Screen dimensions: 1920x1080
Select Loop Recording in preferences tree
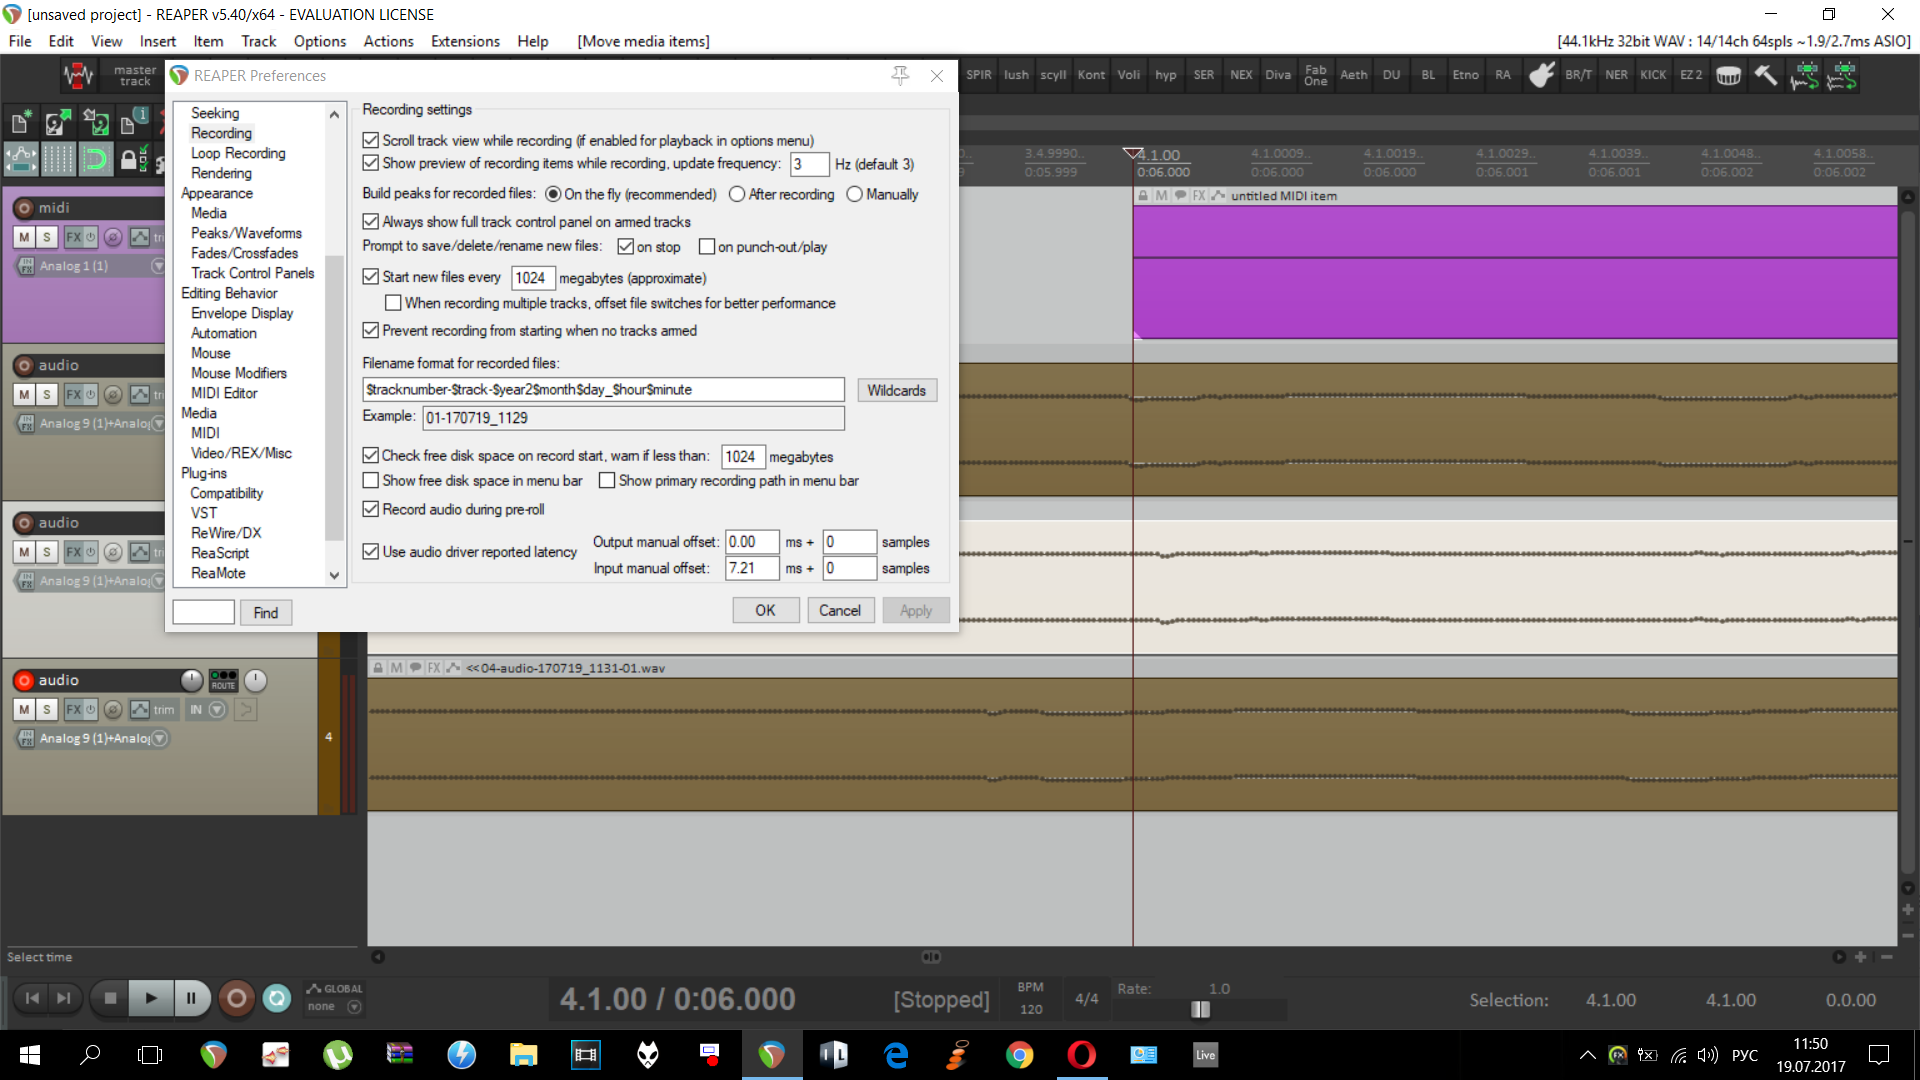[238, 153]
